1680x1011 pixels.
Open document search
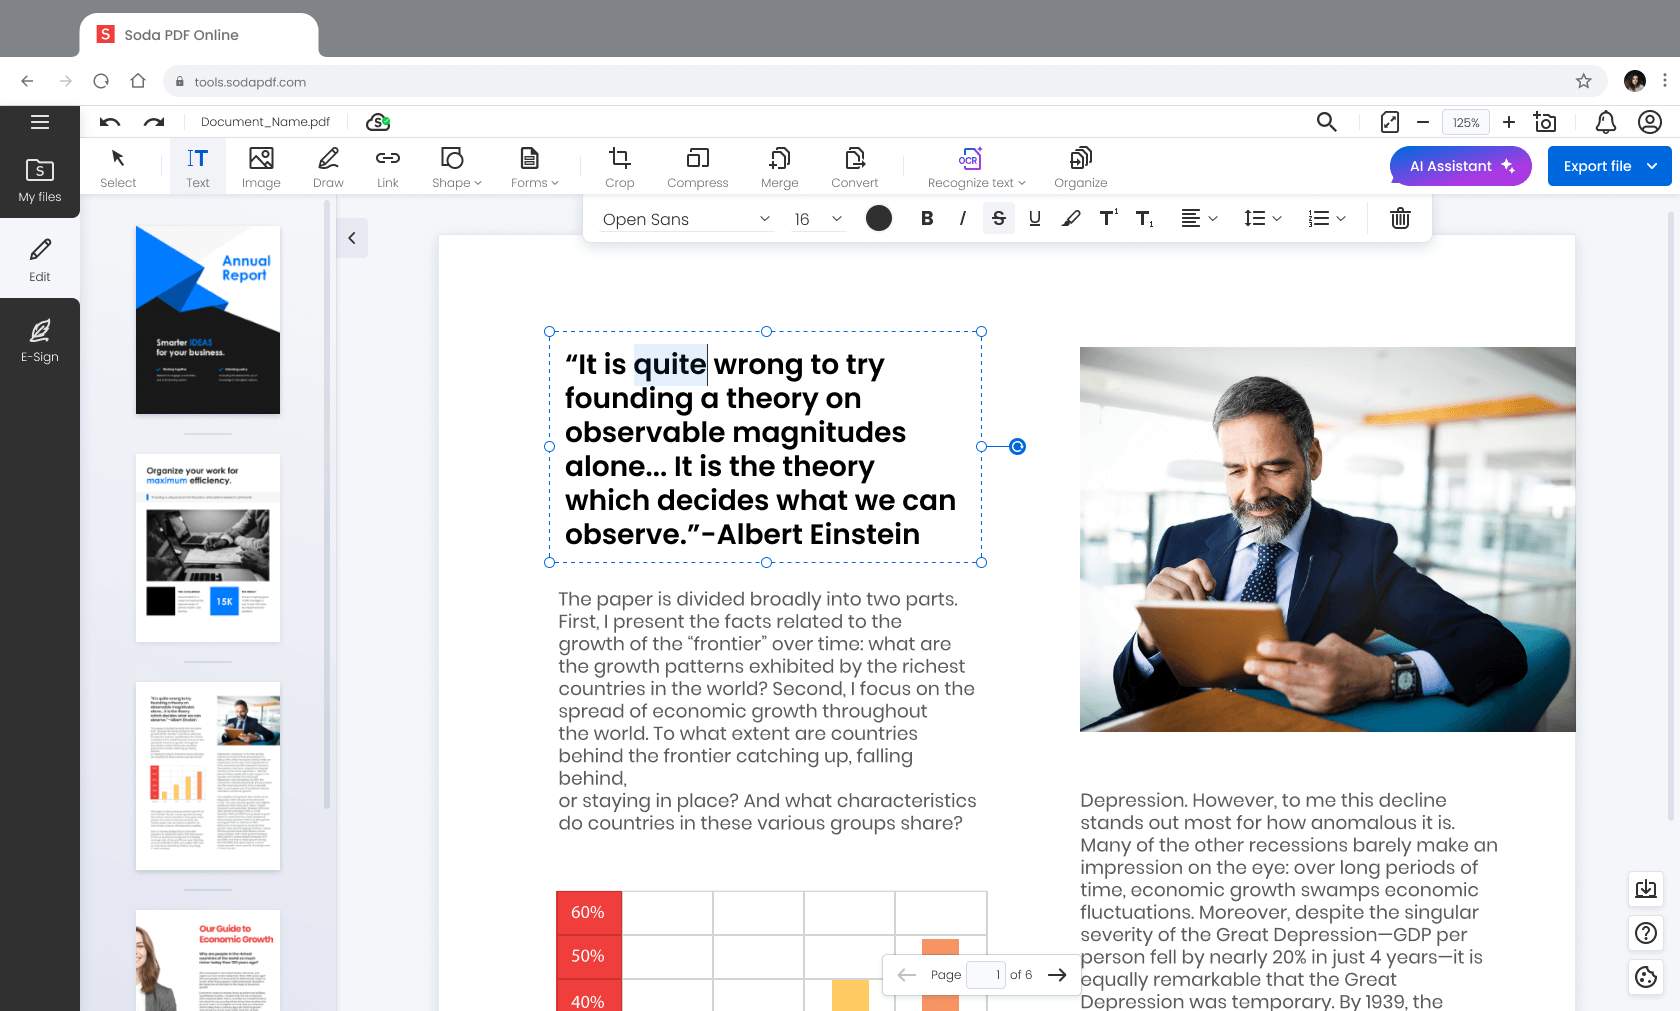(x=1326, y=122)
